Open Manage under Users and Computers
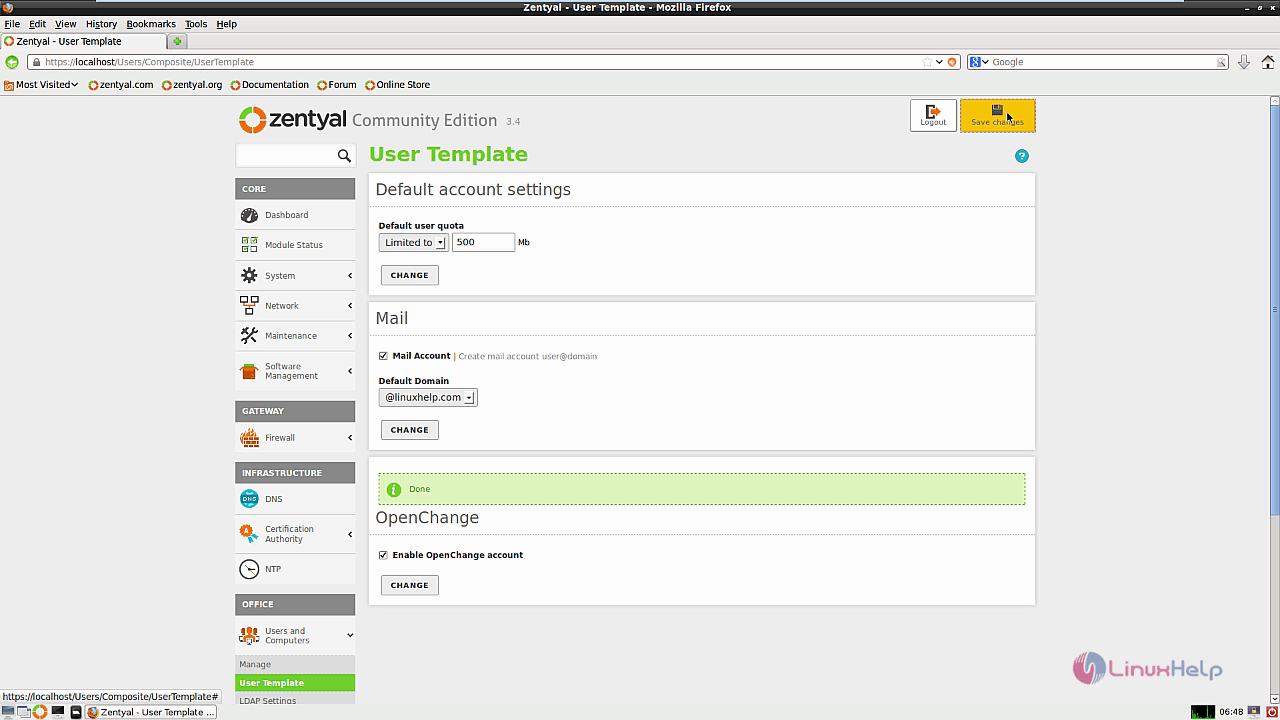This screenshot has width=1280, height=720. click(295, 664)
